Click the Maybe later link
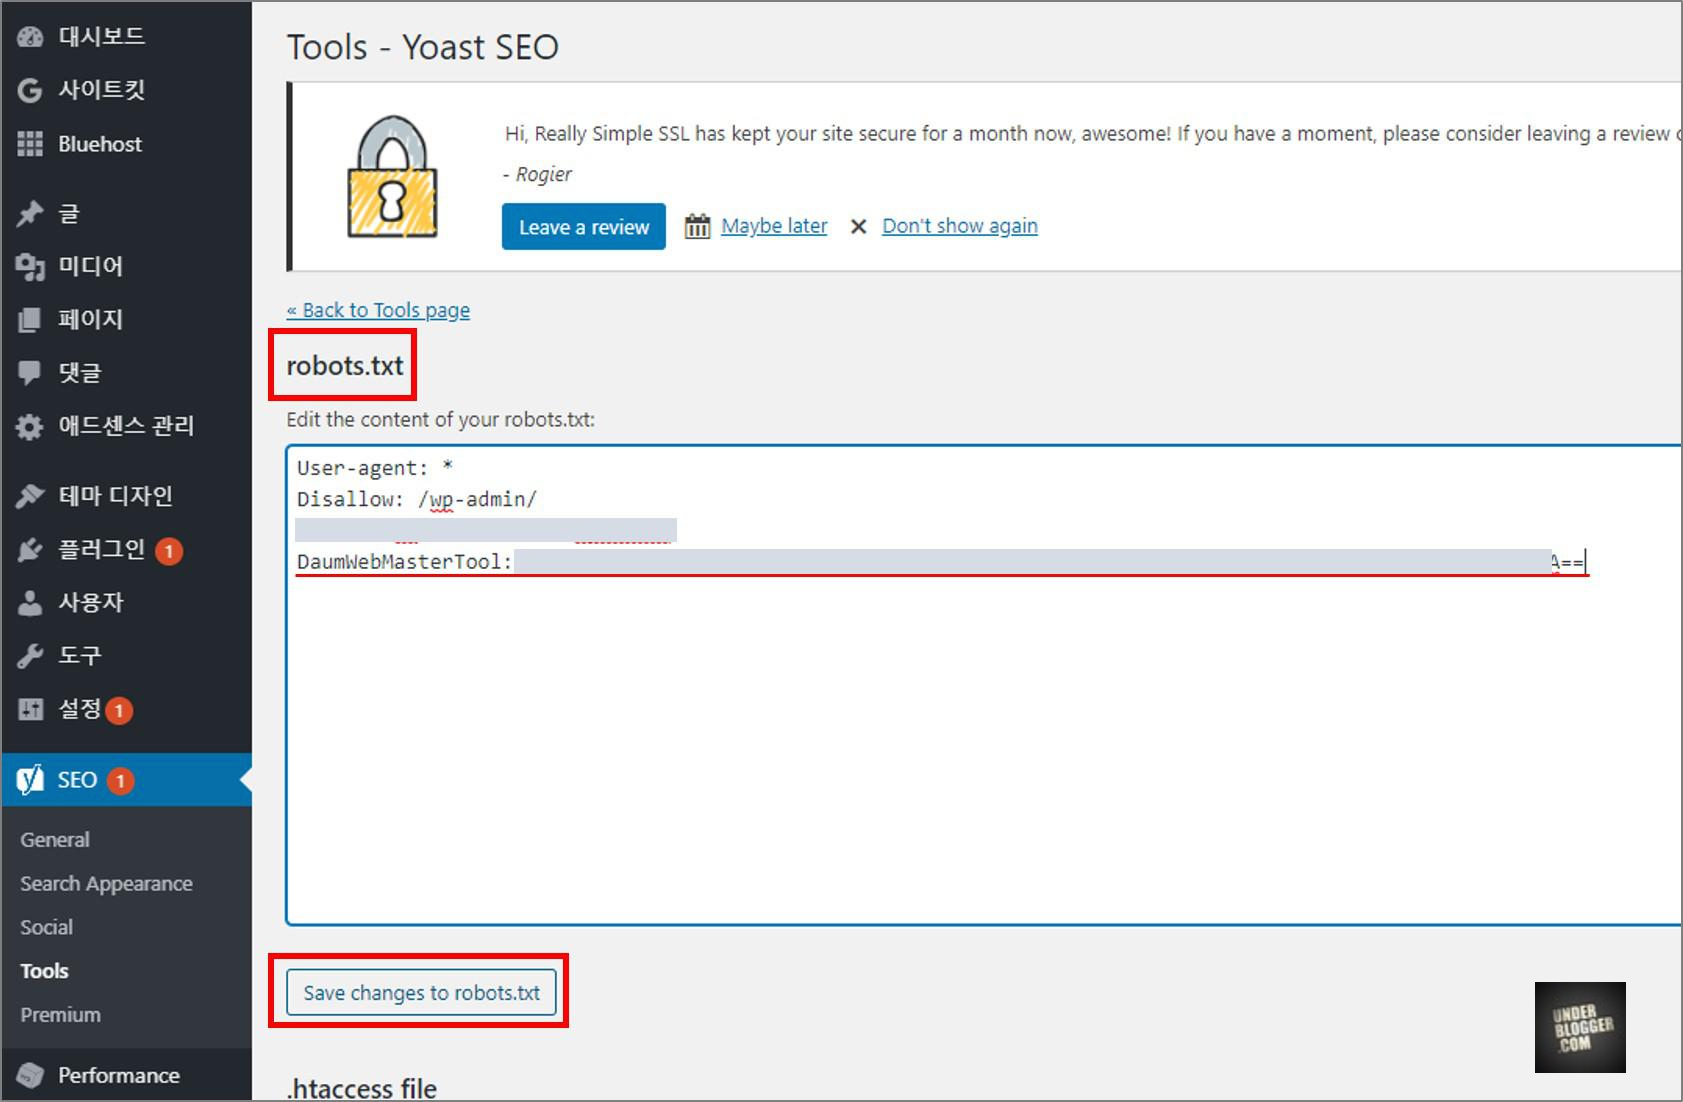The image size is (1683, 1102). (774, 226)
